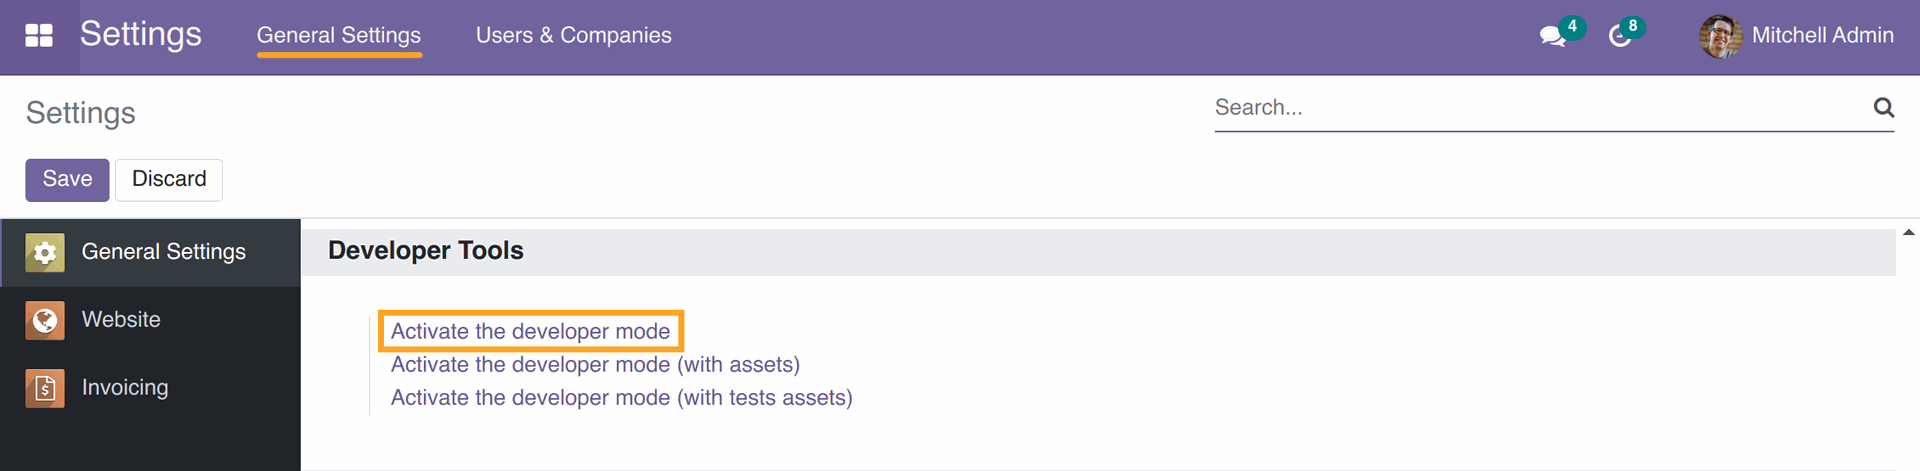1920x471 pixels.
Task: Discard the settings changes
Action: tap(169, 180)
